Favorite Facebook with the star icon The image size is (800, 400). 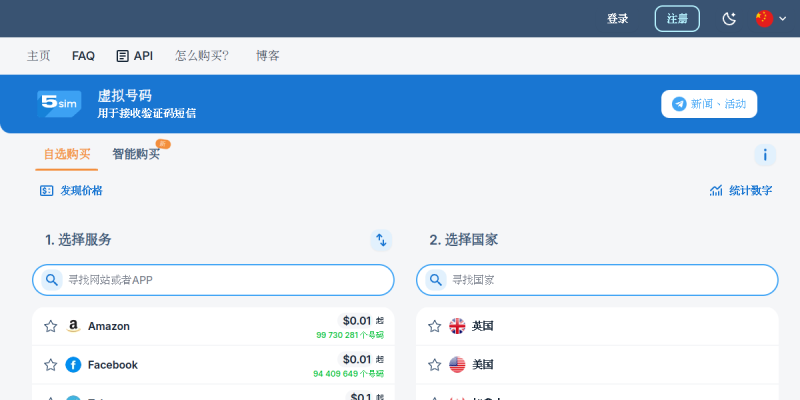pyautogui.click(x=51, y=365)
